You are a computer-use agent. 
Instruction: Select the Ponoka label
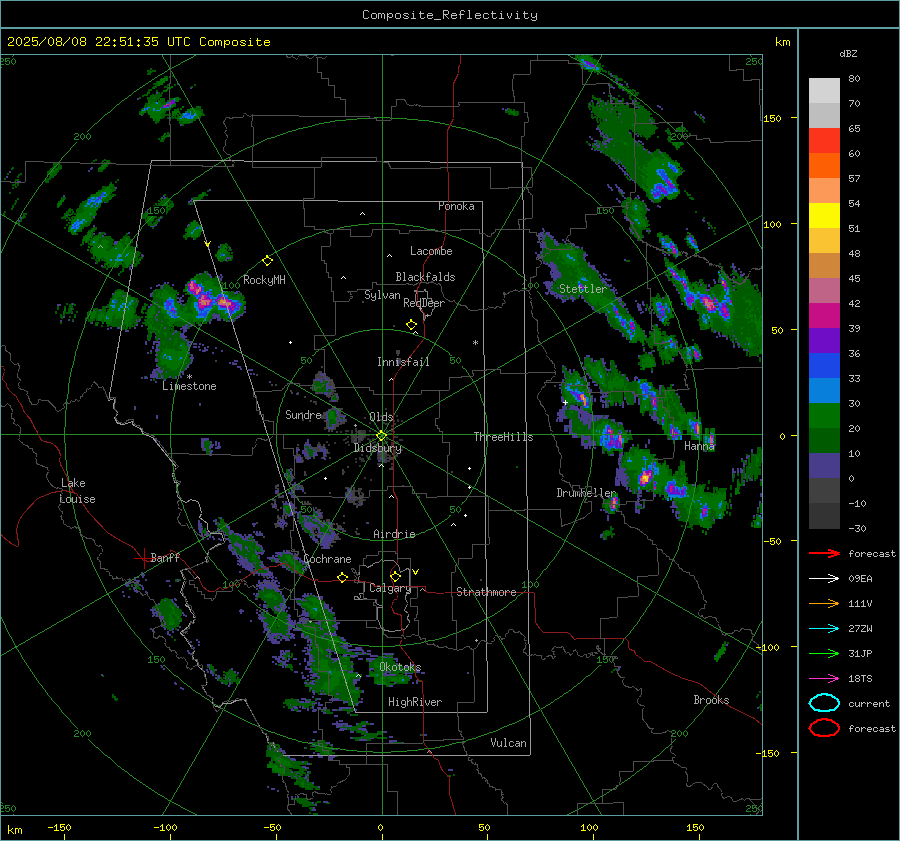point(456,206)
